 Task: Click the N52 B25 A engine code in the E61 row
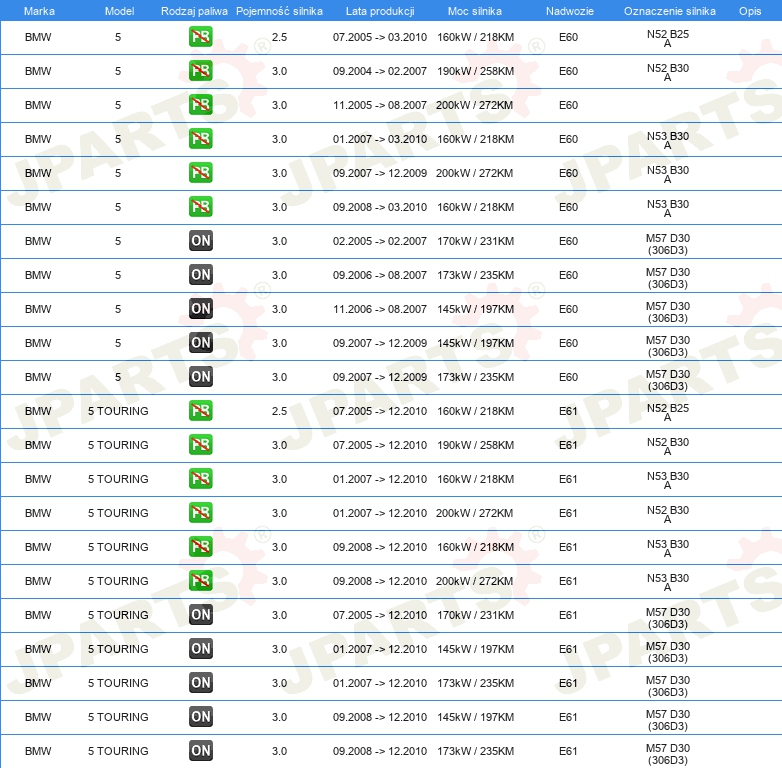(668, 412)
